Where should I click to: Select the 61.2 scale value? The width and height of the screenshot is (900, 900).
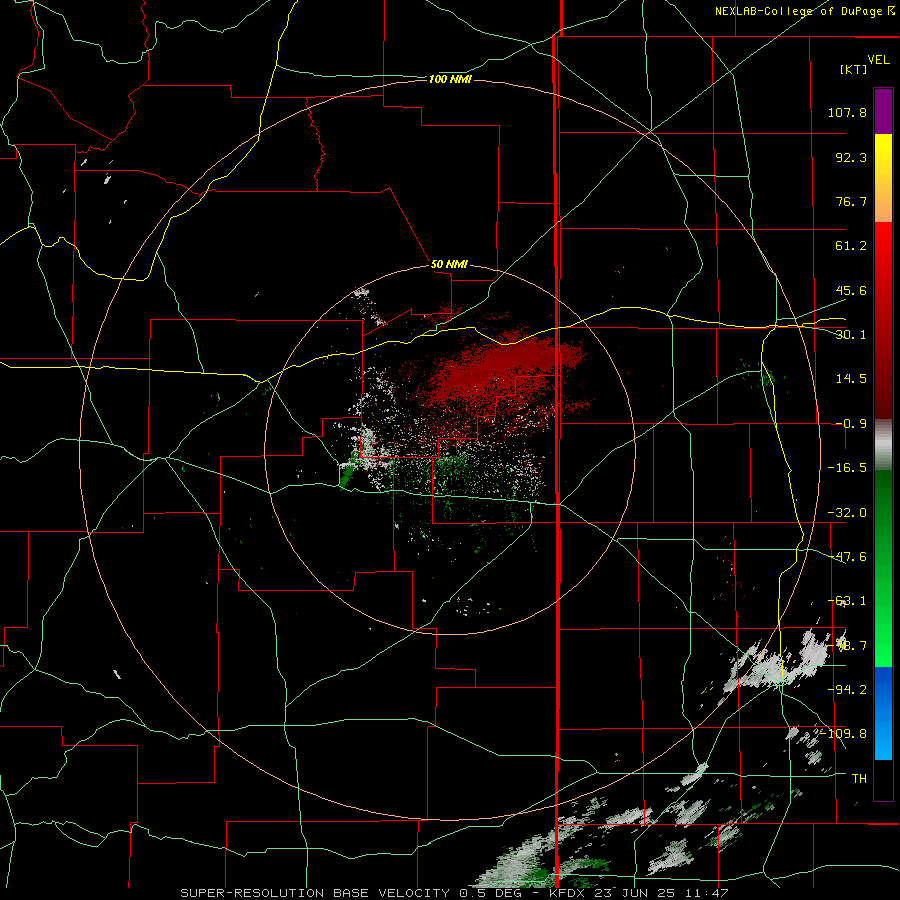point(851,246)
